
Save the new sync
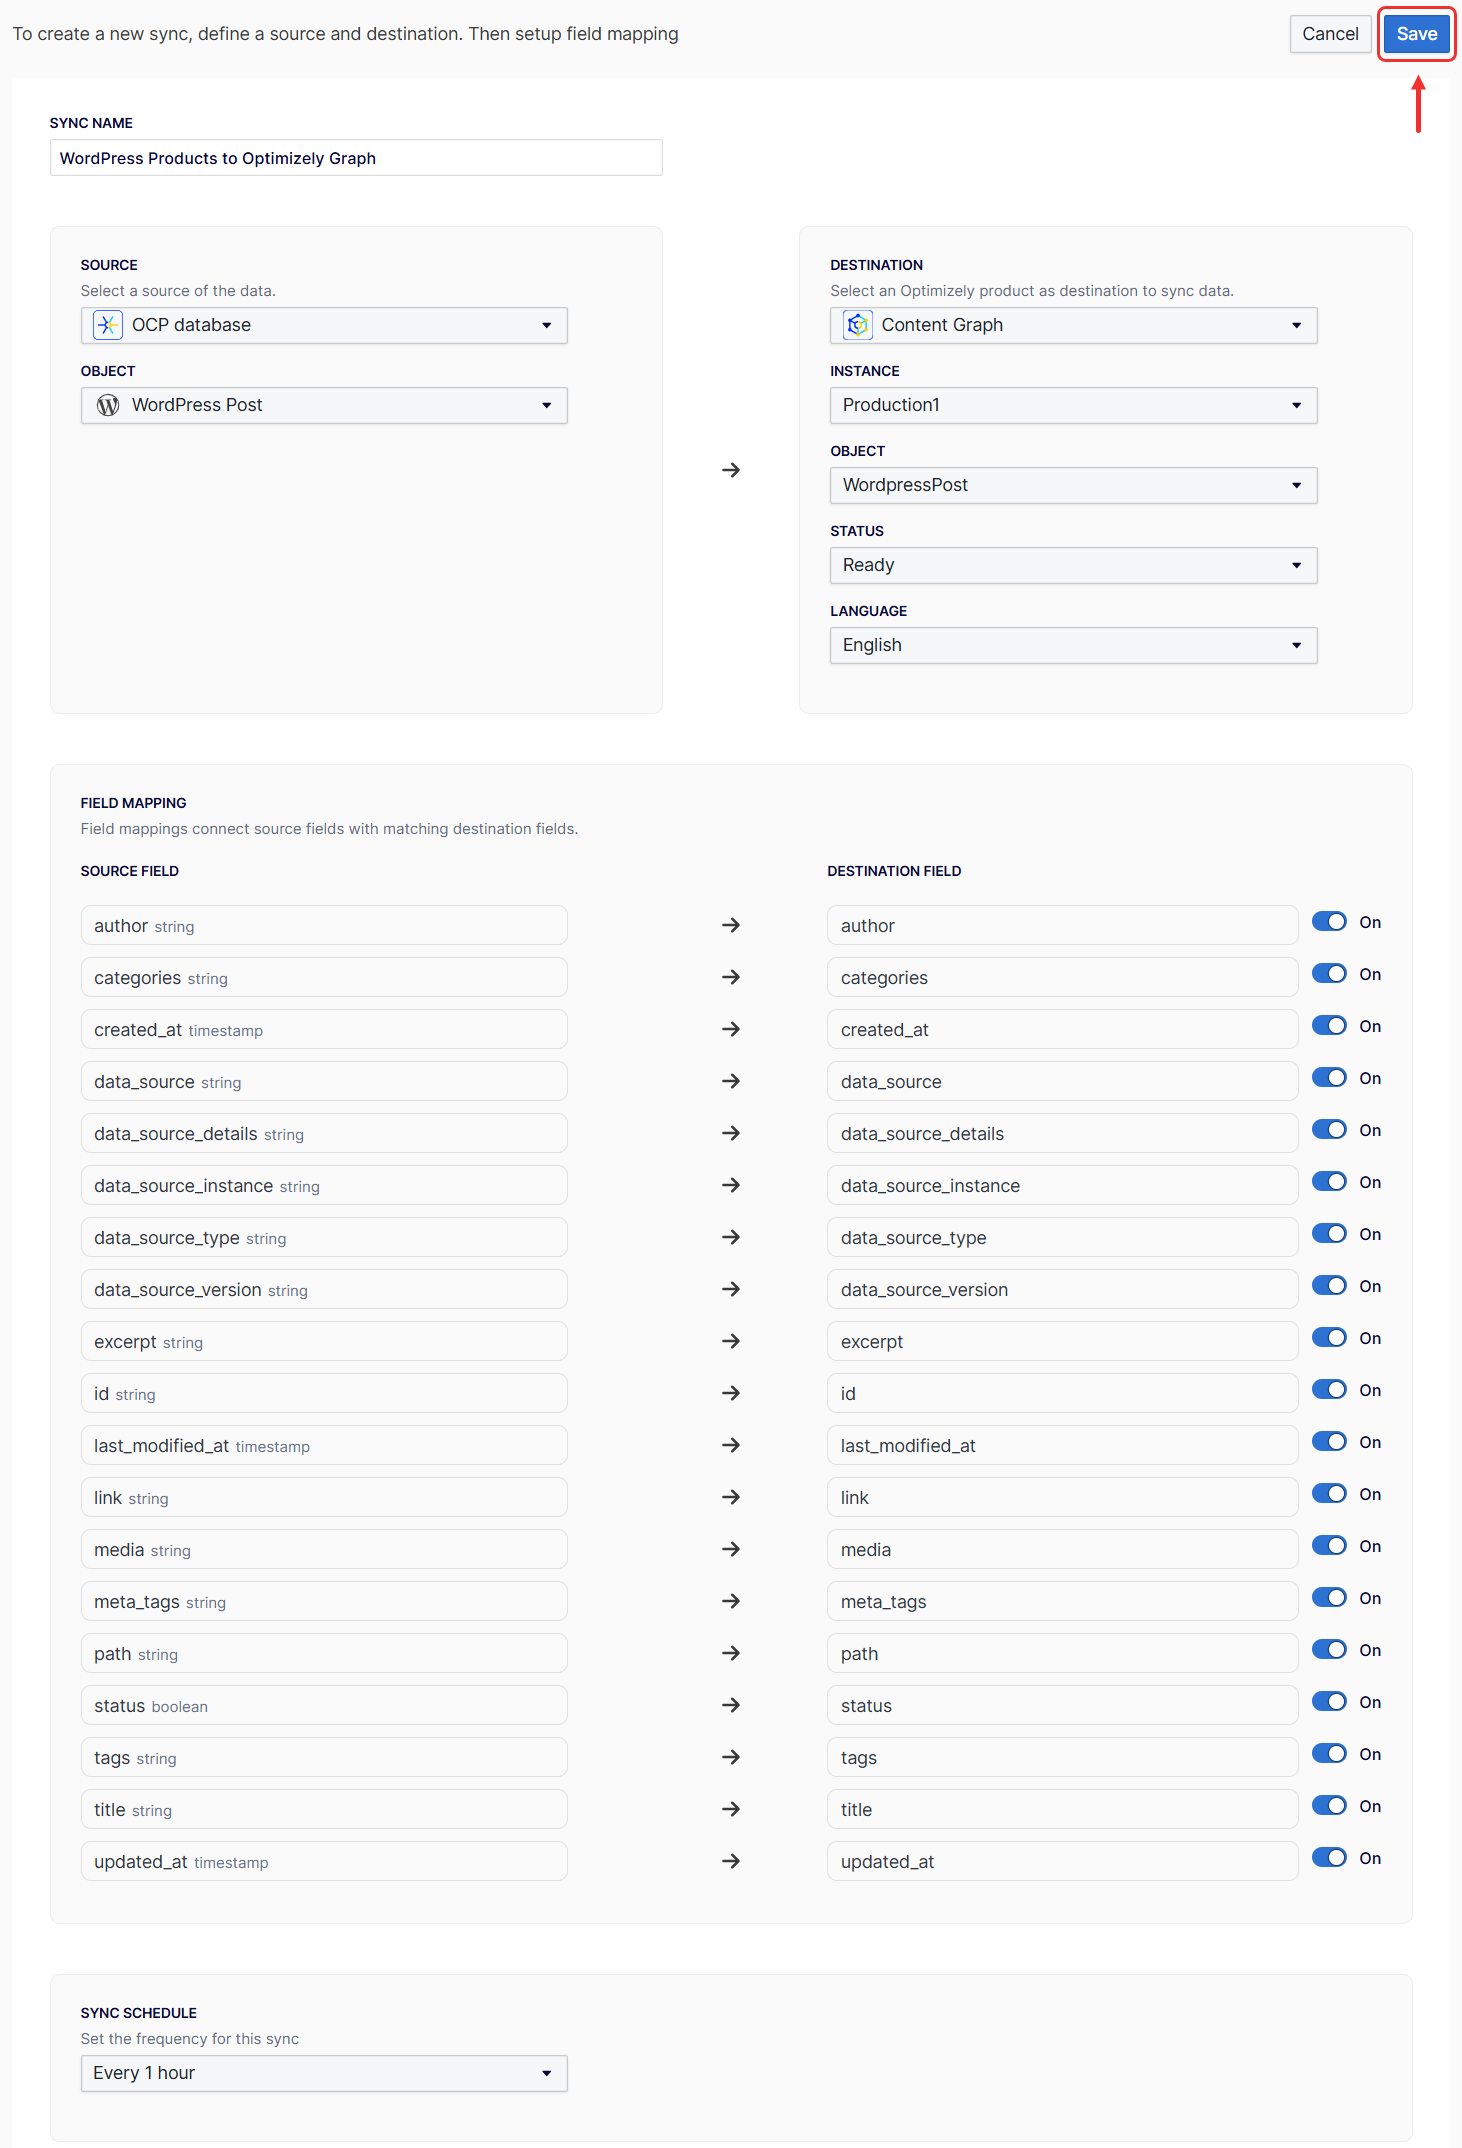click(1416, 34)
